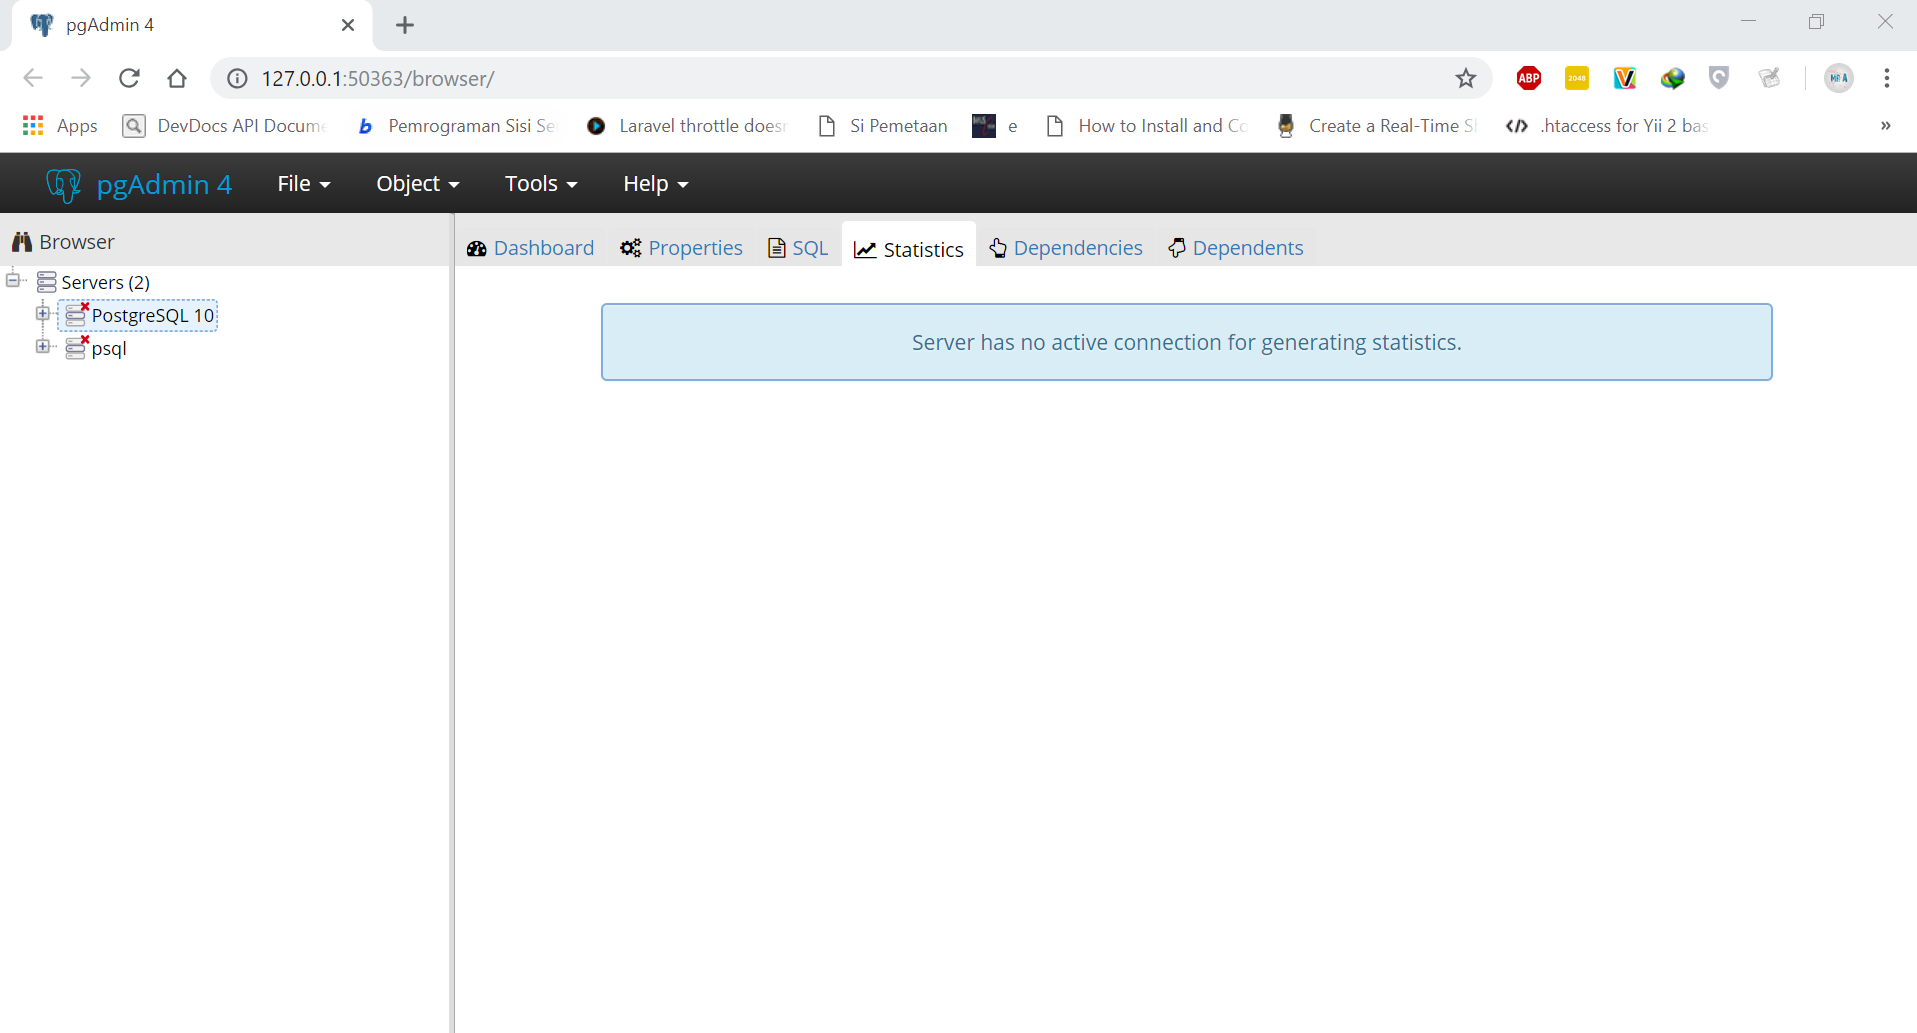Collapse the Servers (2) tree node

(12, 279)
